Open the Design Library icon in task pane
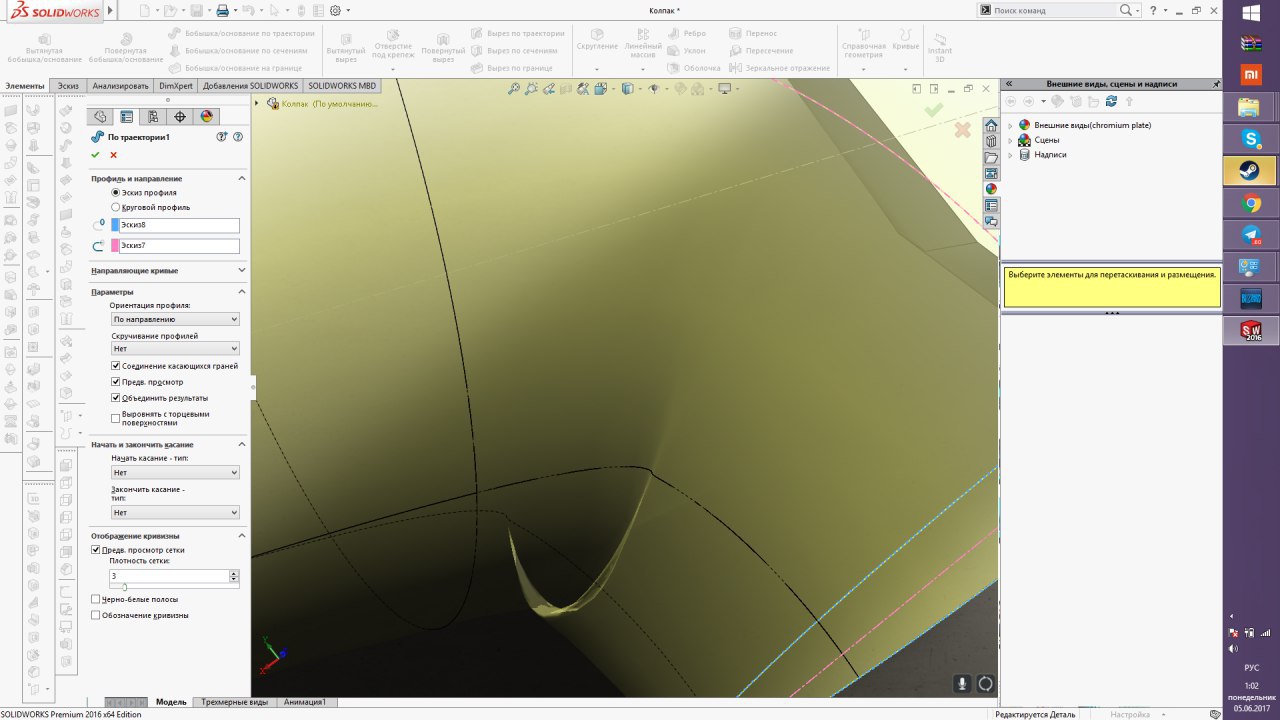Viewport: 1280px width, 720px height. [x=991, y=142]
